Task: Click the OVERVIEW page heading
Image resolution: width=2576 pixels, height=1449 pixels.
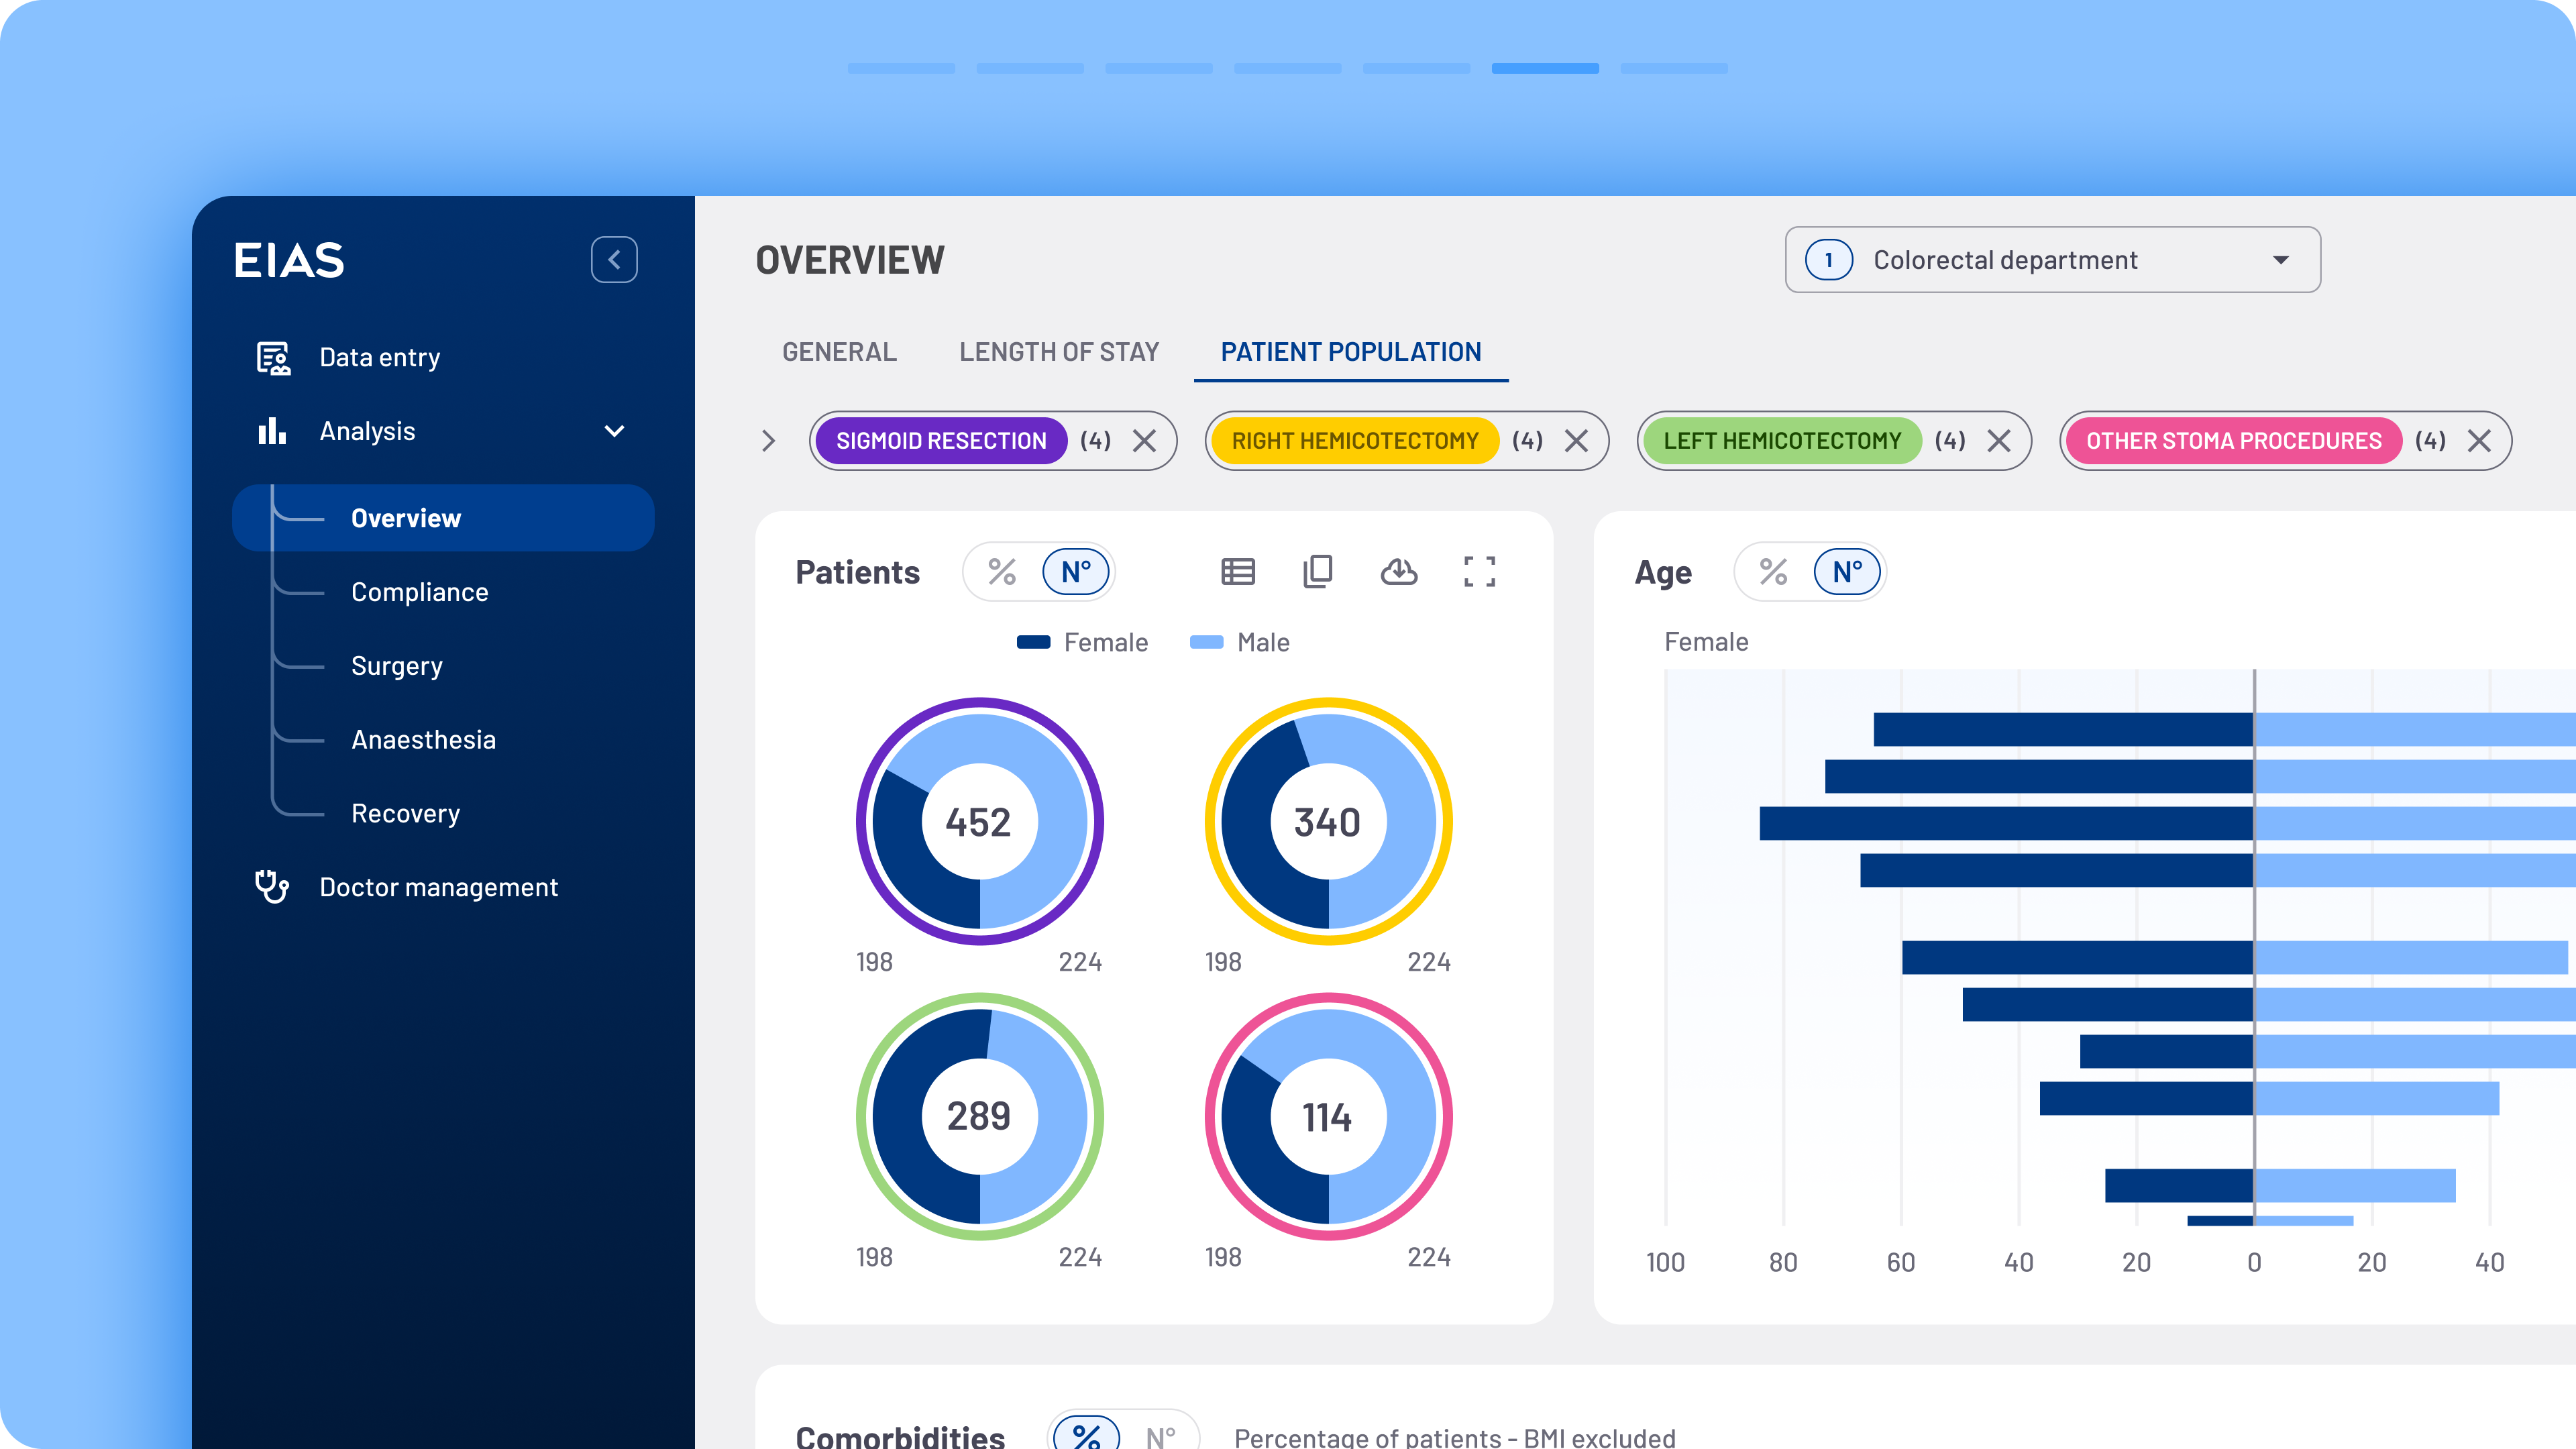Action: [850, 260]
